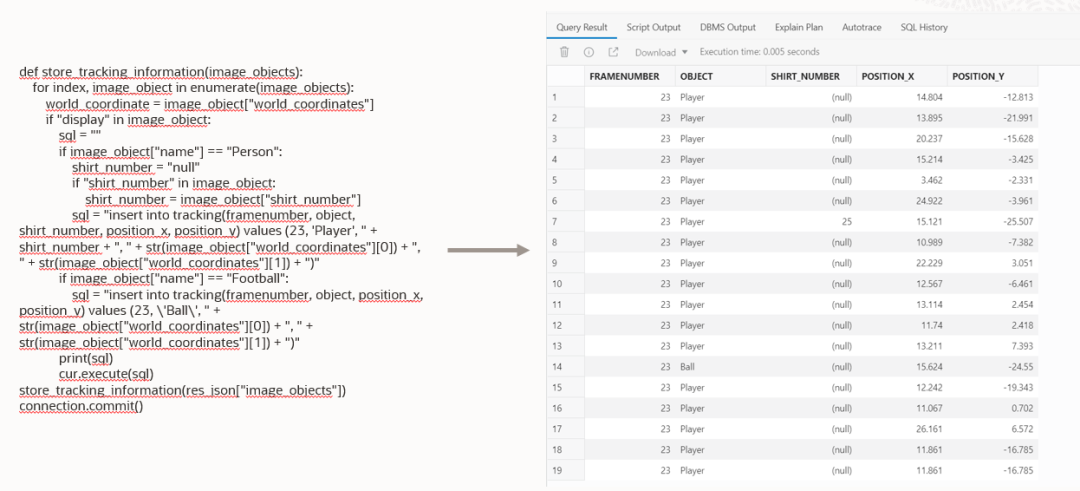Select the Autotrace tab
Image resolution: width=1080 pixels, height=491 pixels.
[862, 27]
